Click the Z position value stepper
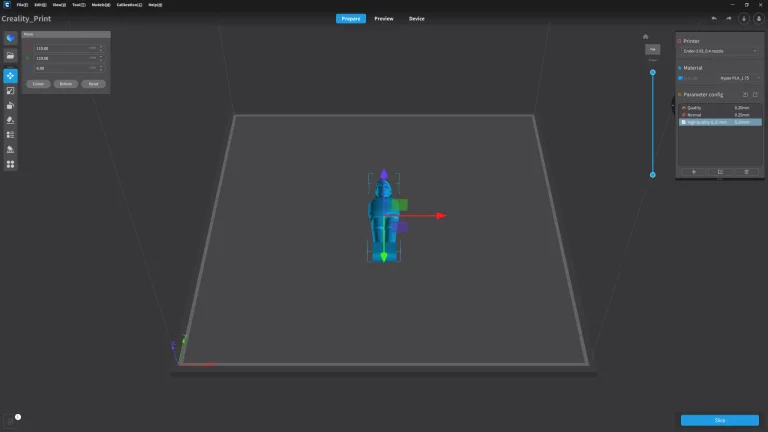 (x=101, y=68)
